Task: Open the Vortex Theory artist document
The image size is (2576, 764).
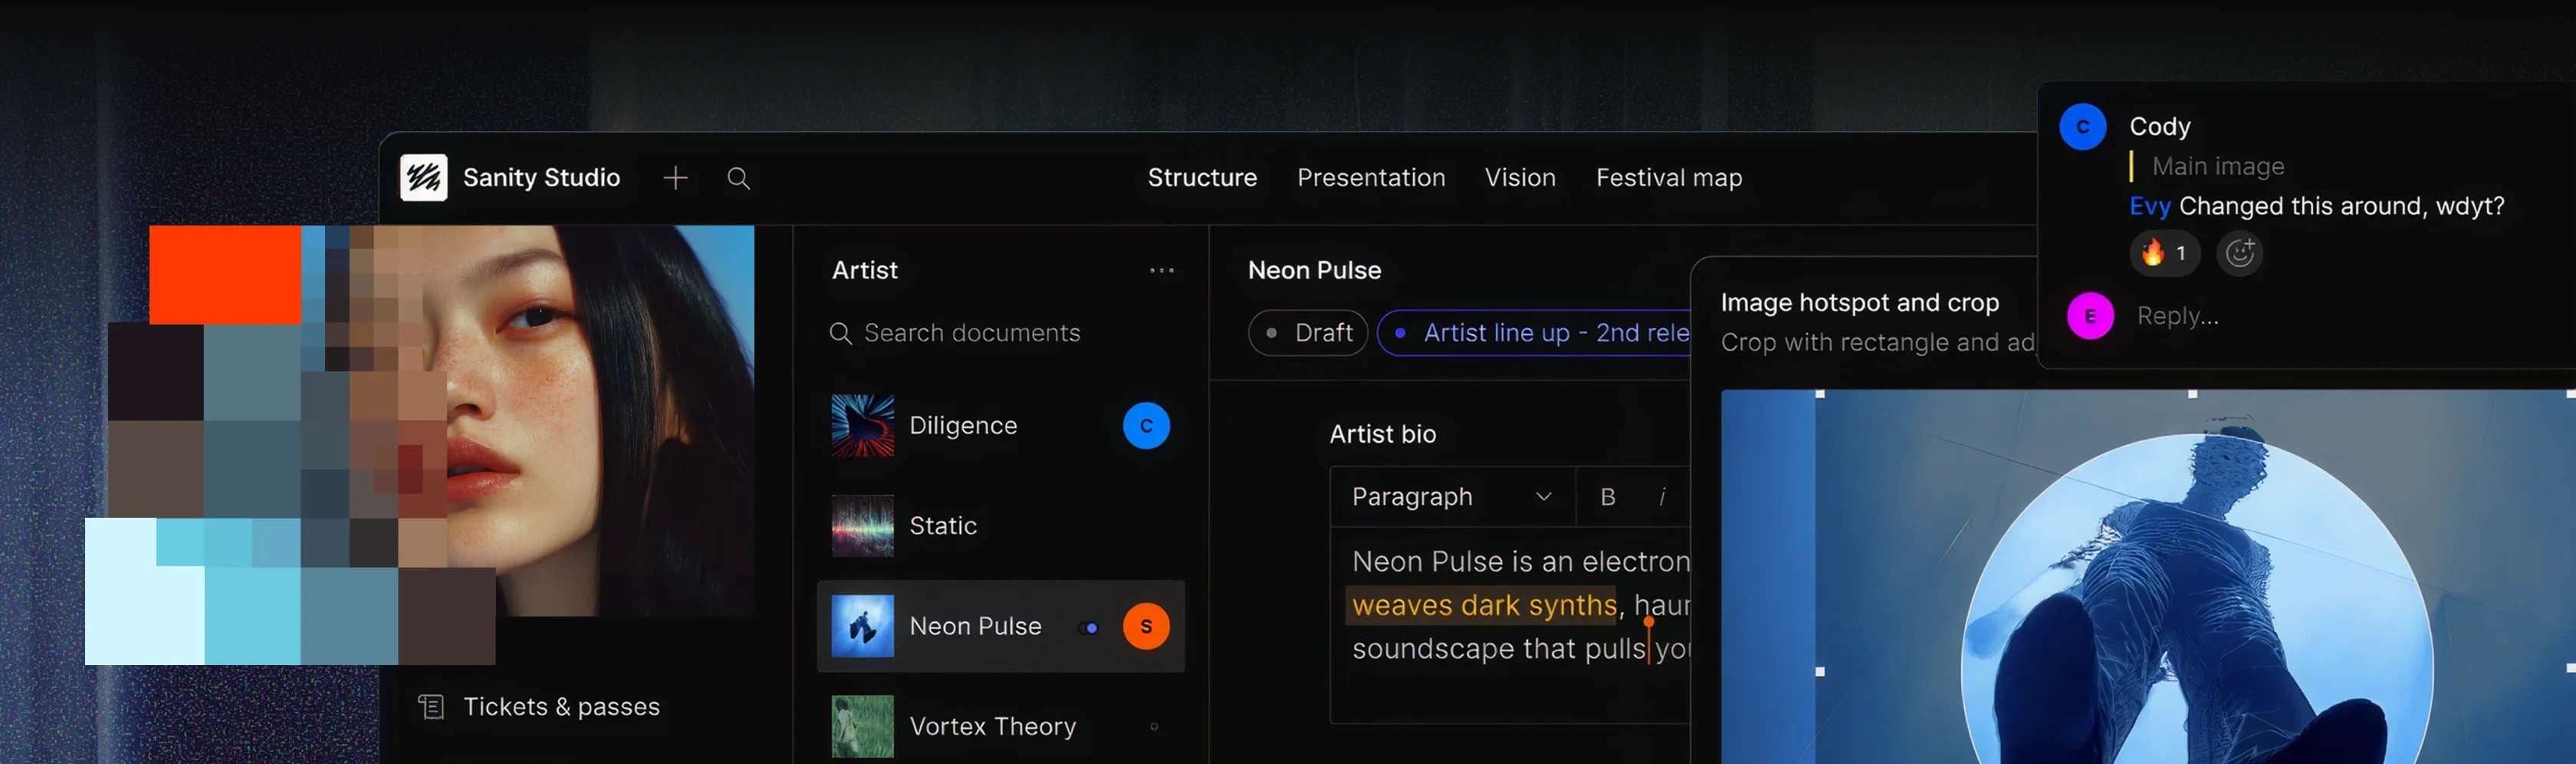Action: [1001, 727]
